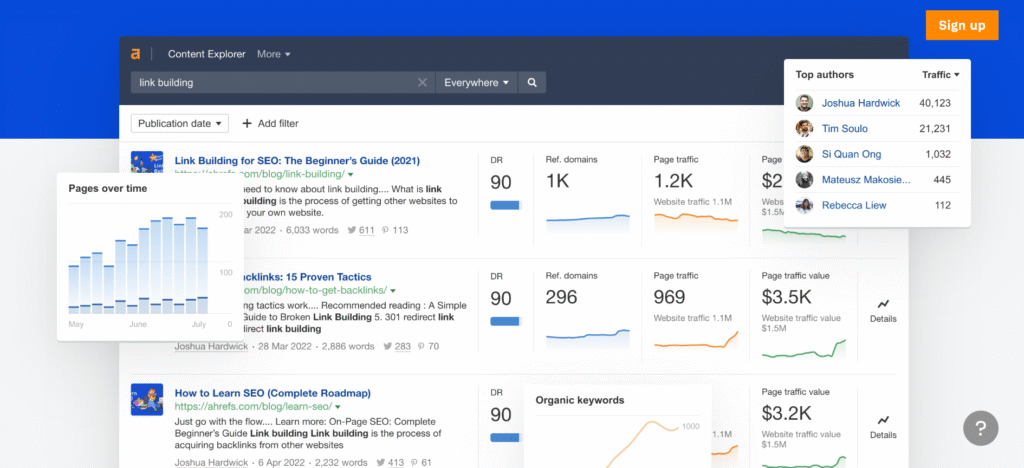This screenshot has height=468, width=1024.
Task: Open Si Quan Ong author link
Action: [851, 154]
